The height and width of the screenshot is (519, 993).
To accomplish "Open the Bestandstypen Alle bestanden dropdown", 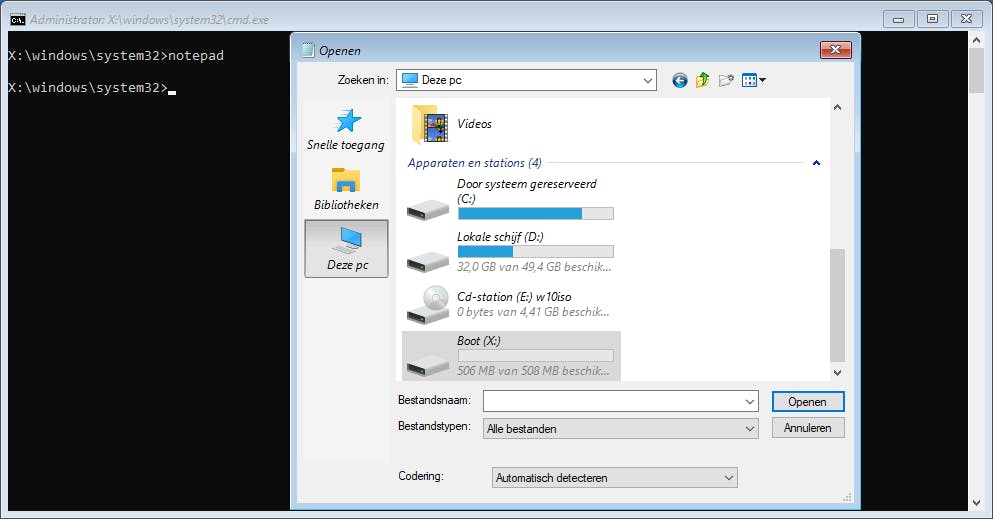I will click(x=621, y=428).
